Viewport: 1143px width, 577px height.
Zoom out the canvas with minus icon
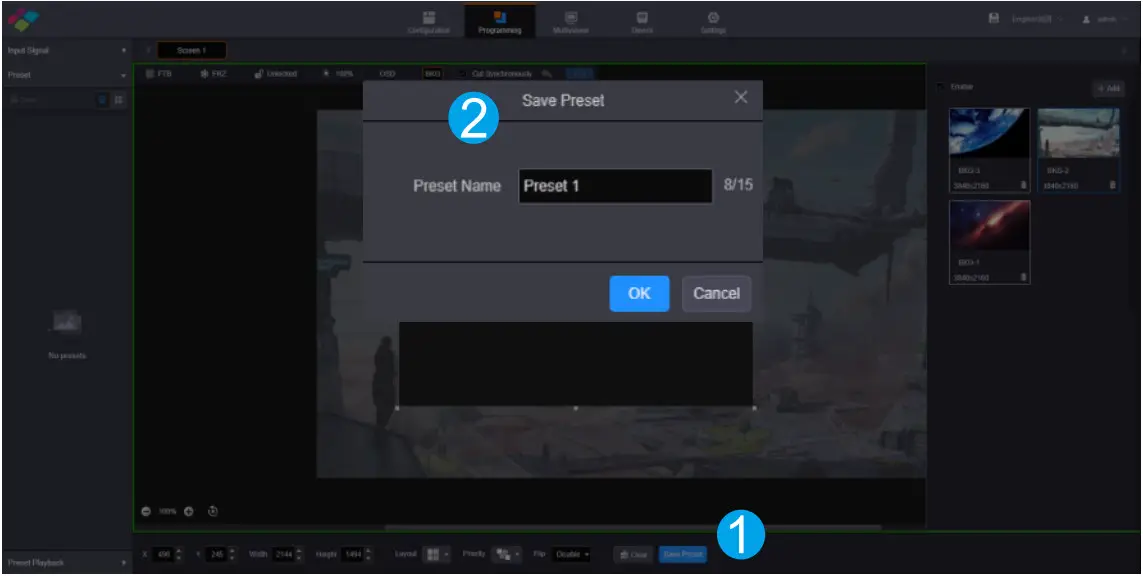(x=146, y=511)
